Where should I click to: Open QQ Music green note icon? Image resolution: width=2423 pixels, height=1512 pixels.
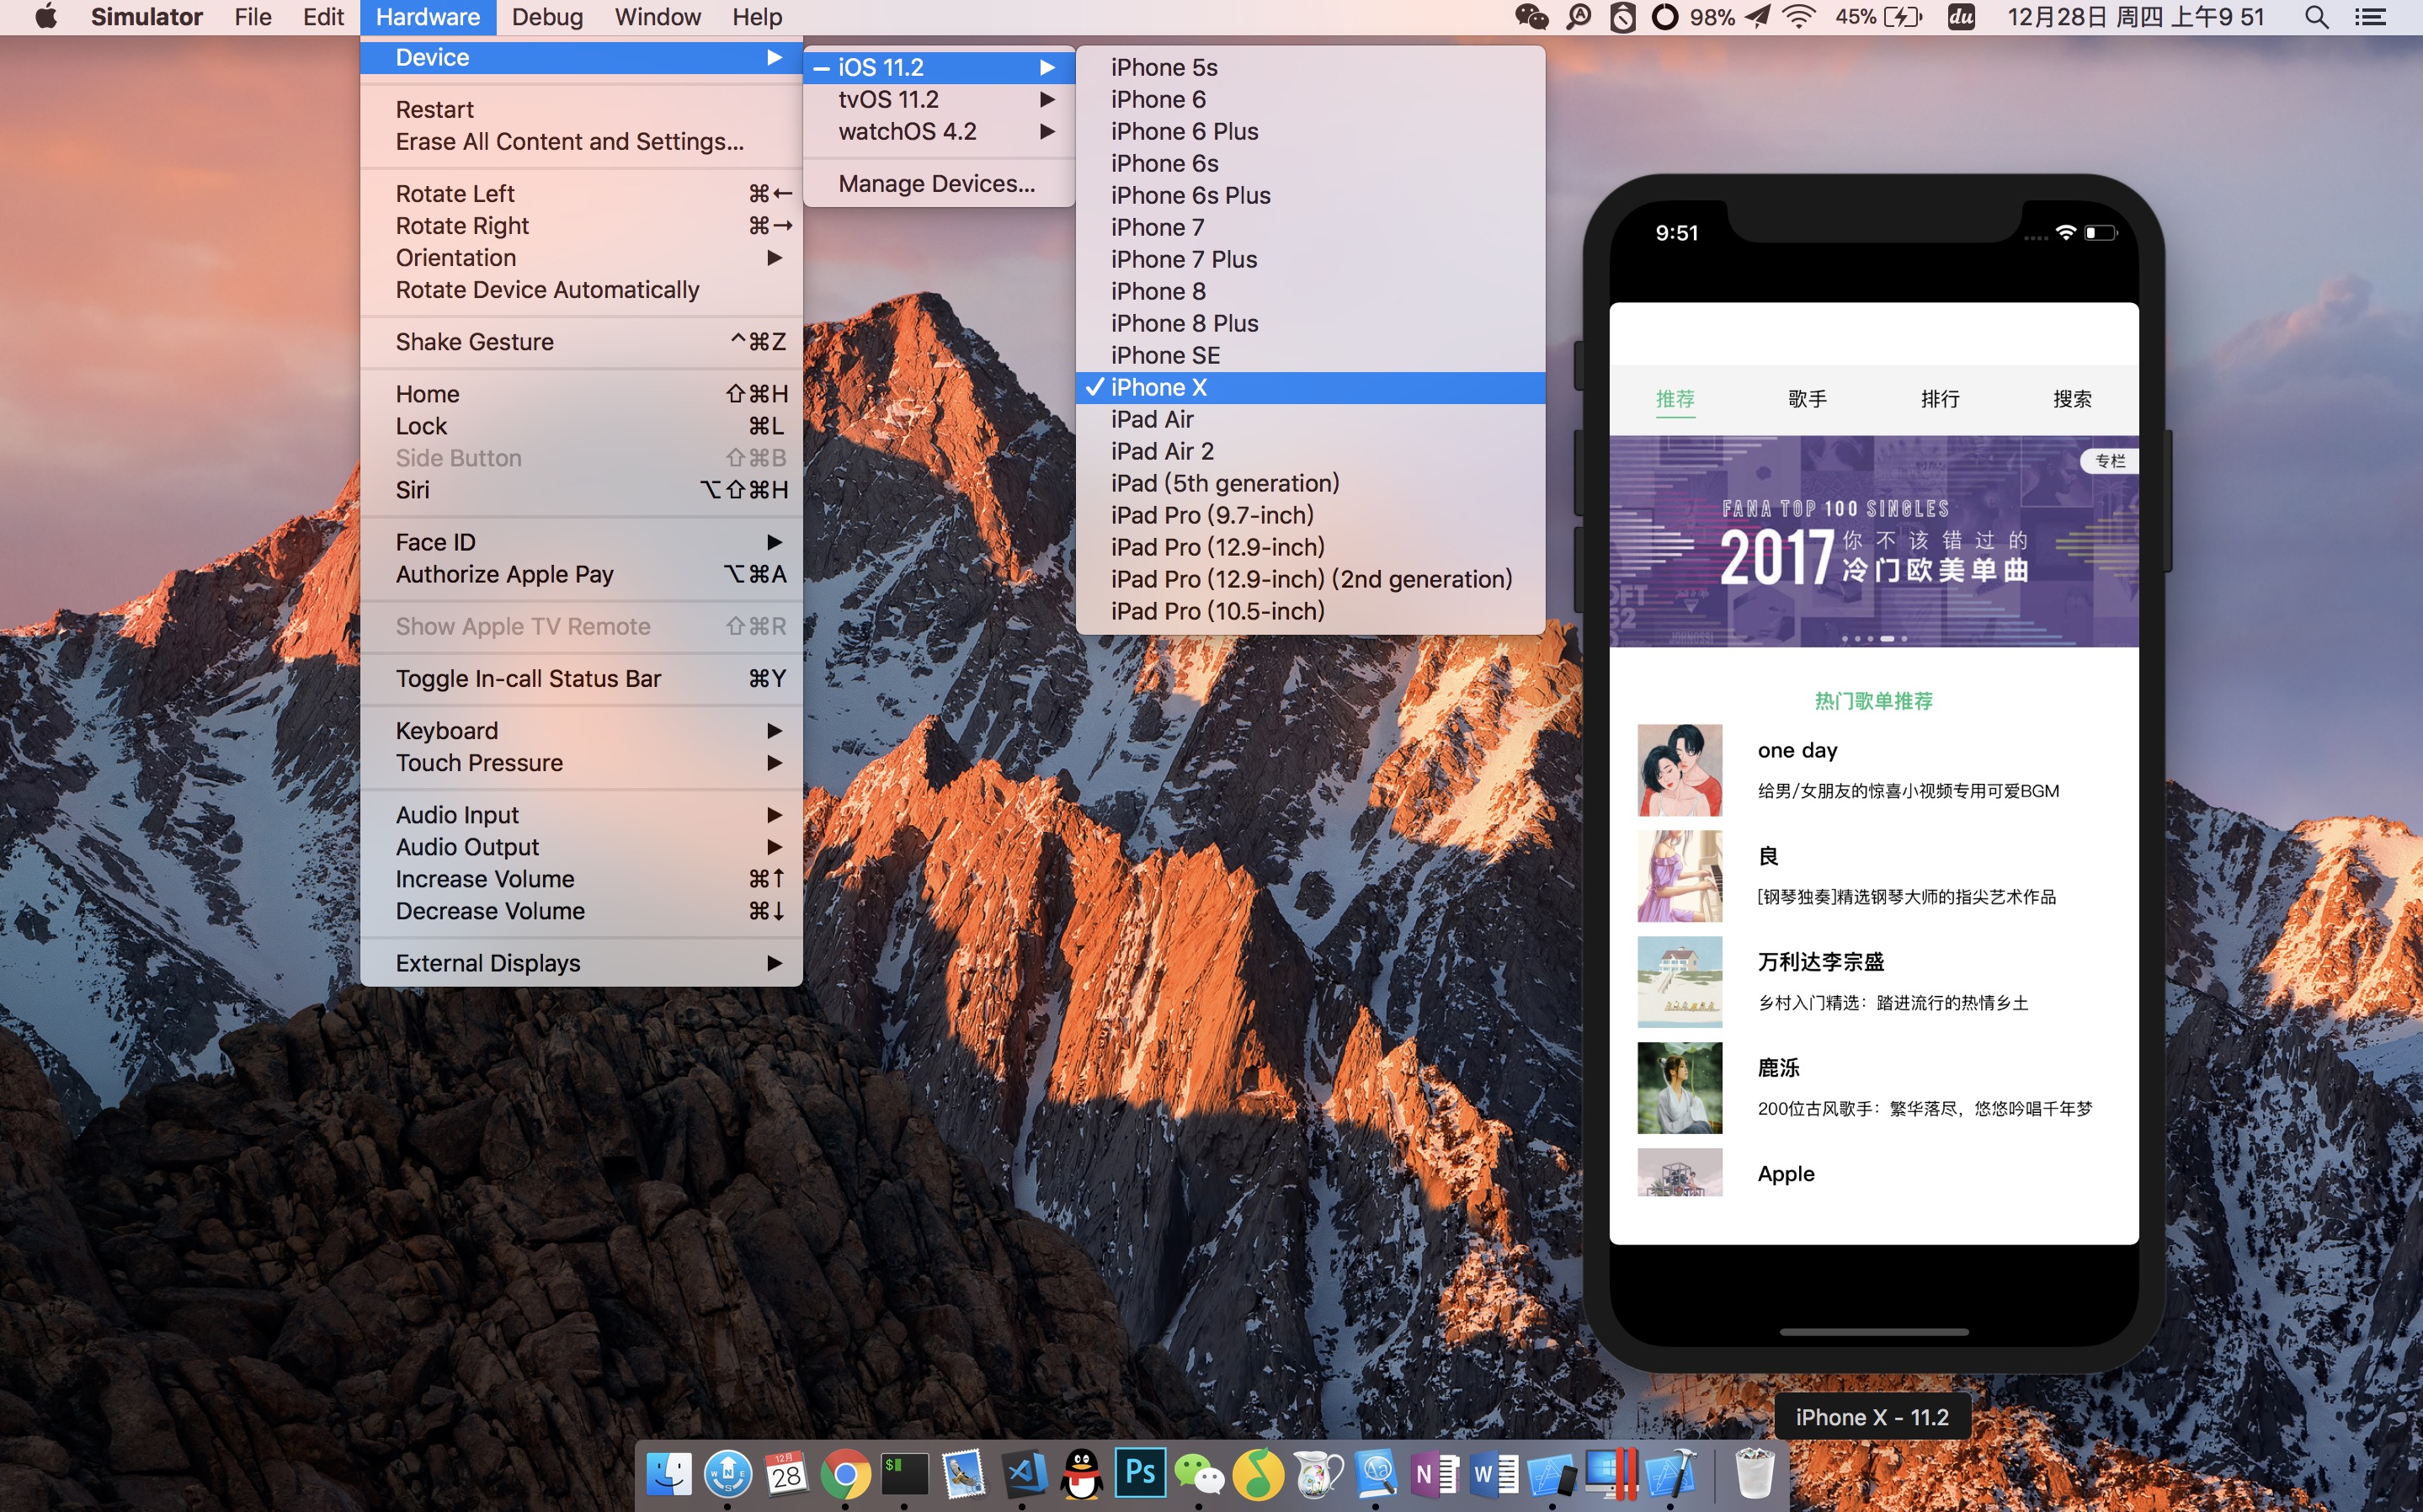coord(1259,1474)
